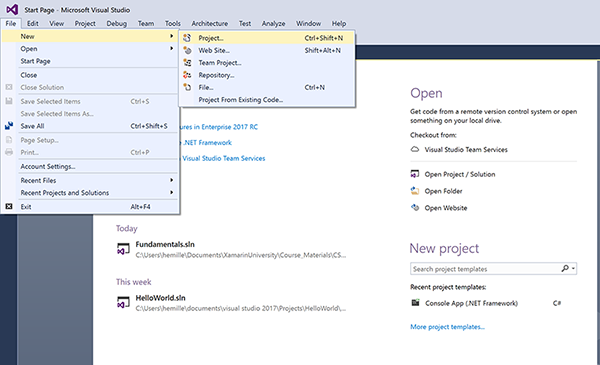This screenshot has height=365, width=600.
Task: Click the Exit icon in File menu
Action: click(x=9, y=207)
